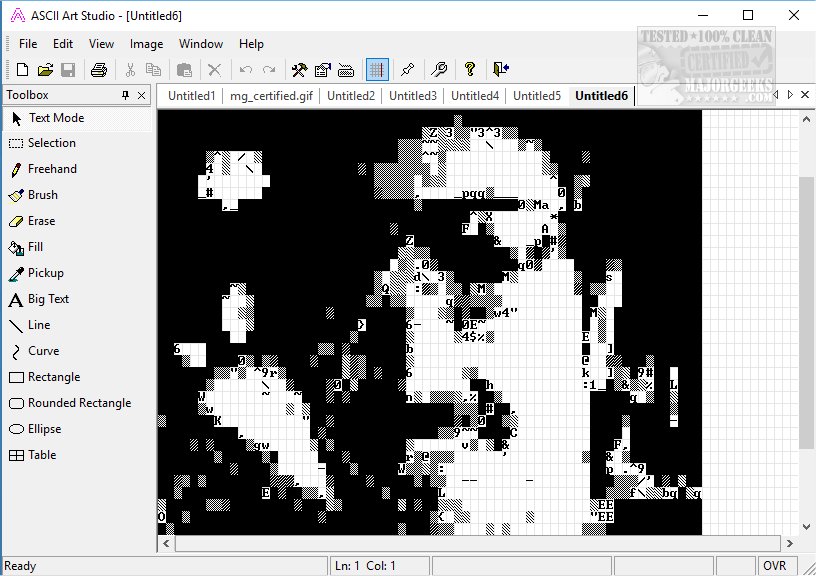Select the Fill tool
This screenshot has height=576, width=816.
40,247
